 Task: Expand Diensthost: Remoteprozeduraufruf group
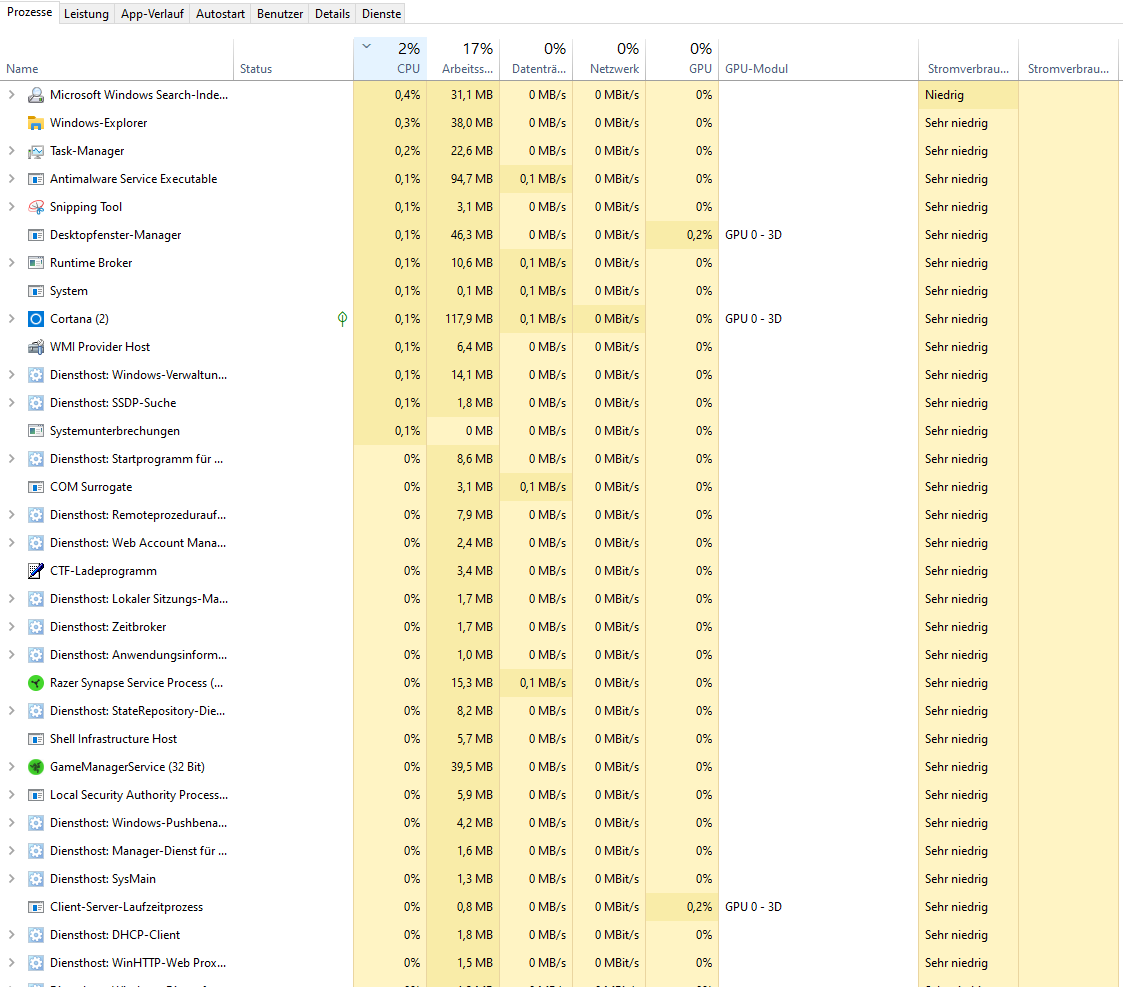pos(11,514)
